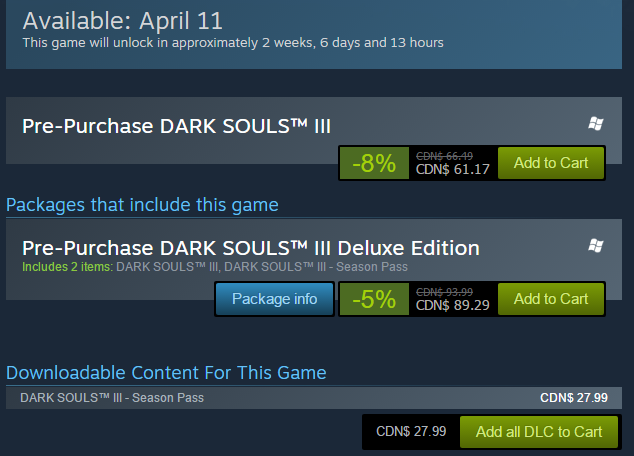Click the -5% discount badge
The image size is (634, 456).
pos(374,299)
